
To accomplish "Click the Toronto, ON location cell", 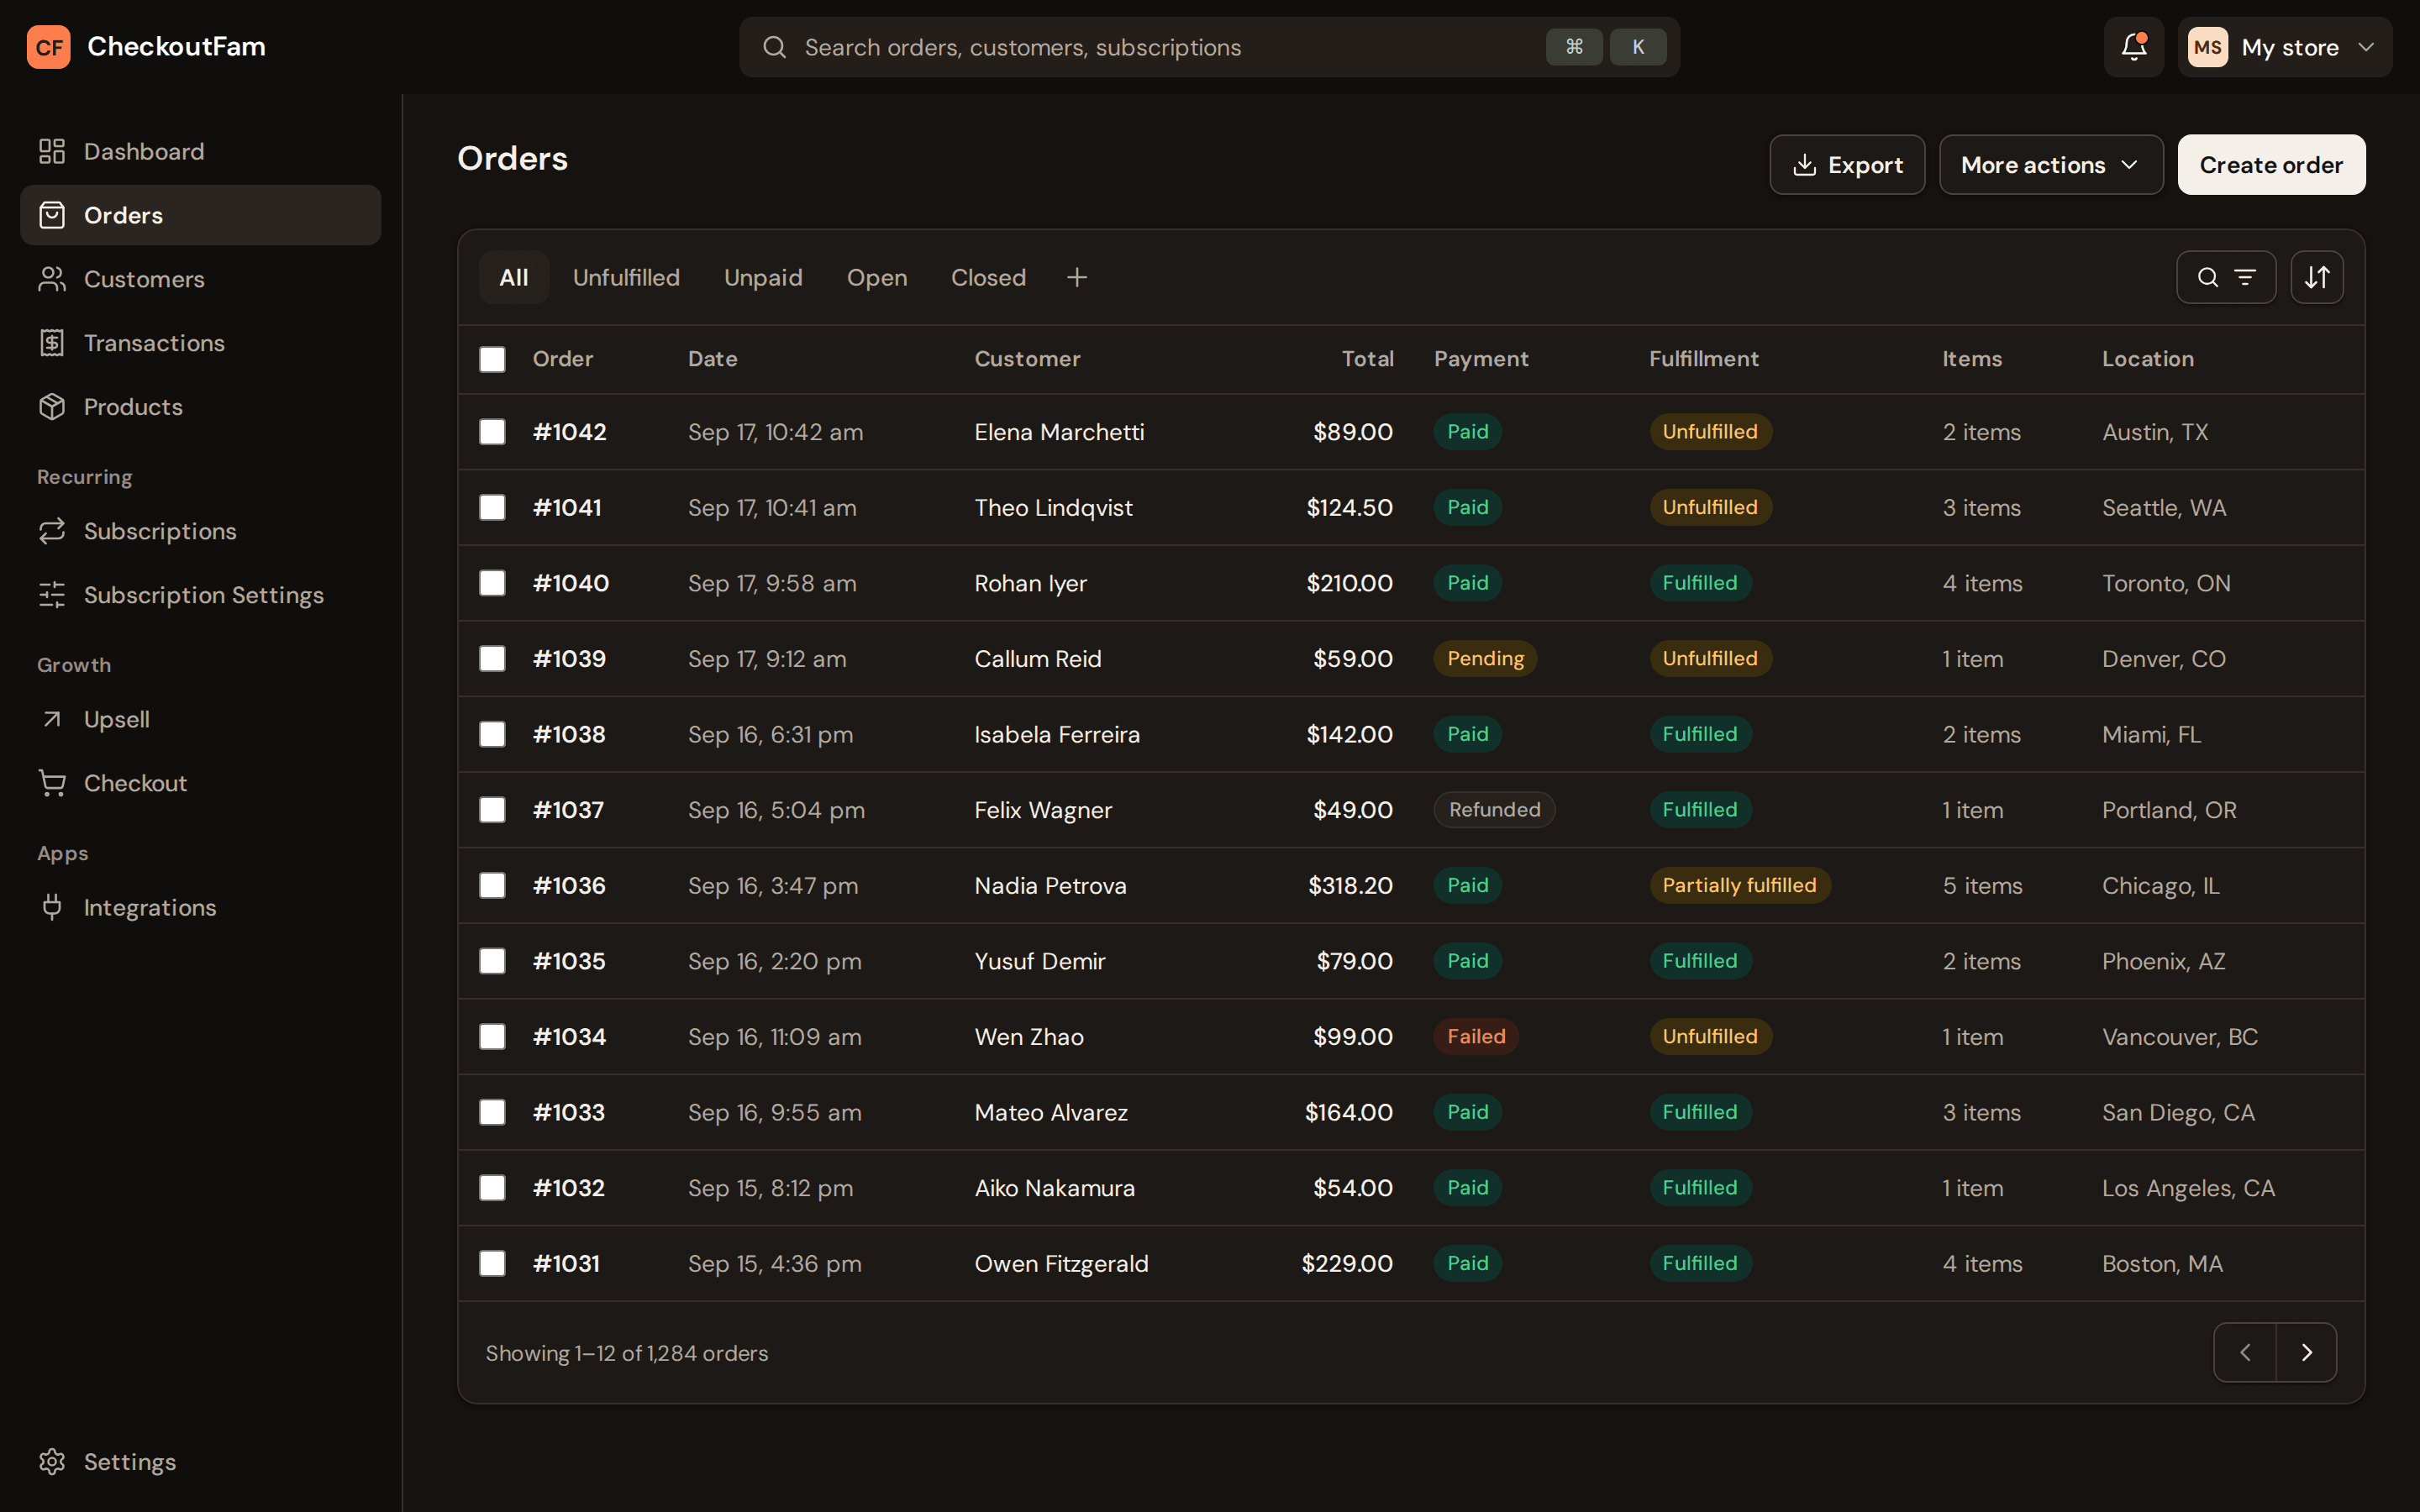I will point(2166,583).
